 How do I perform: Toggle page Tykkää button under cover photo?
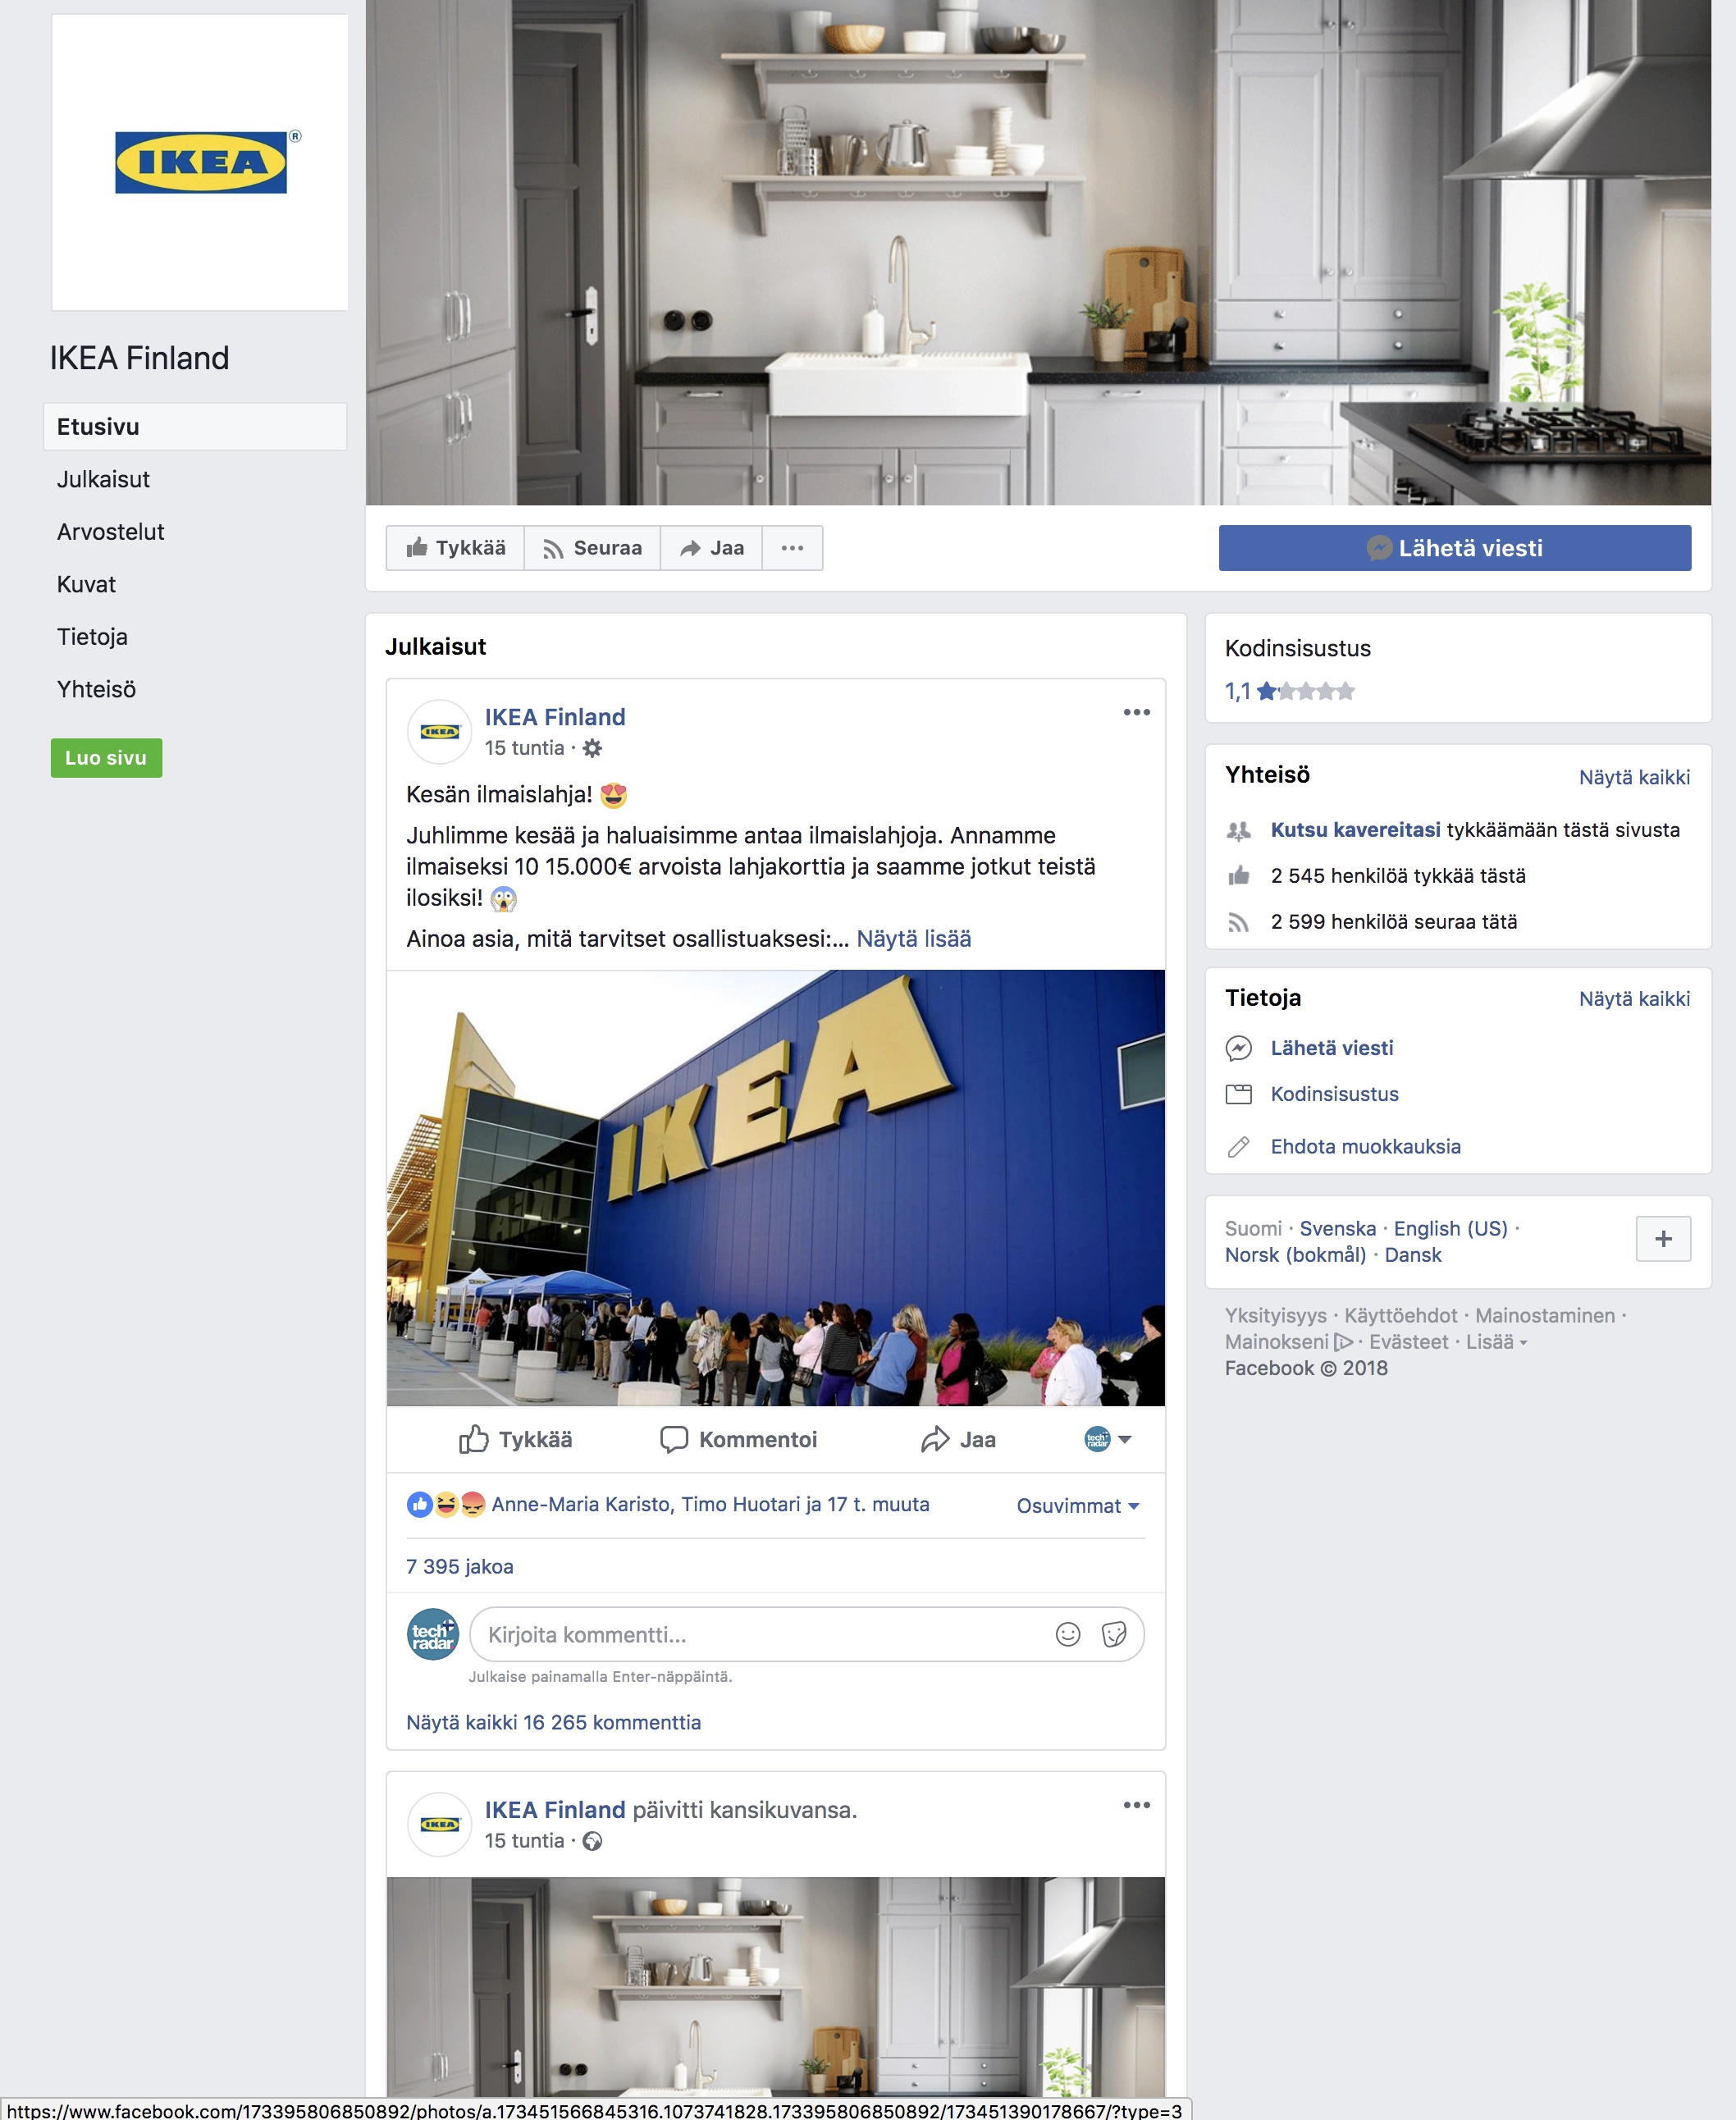point(456,548)
